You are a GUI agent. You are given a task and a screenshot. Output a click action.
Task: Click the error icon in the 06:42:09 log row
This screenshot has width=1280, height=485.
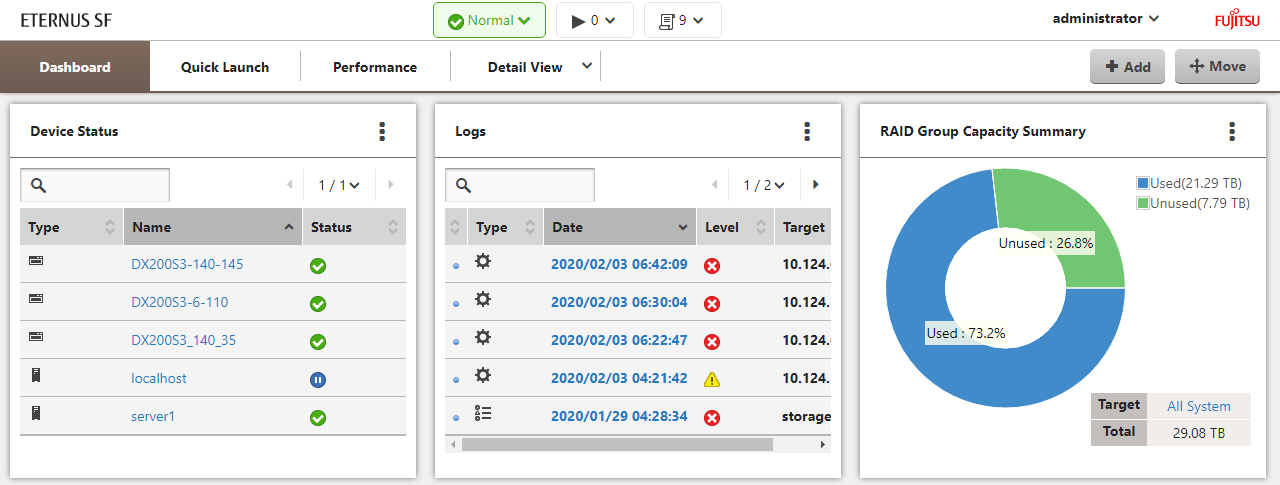(x=712, y=266)
